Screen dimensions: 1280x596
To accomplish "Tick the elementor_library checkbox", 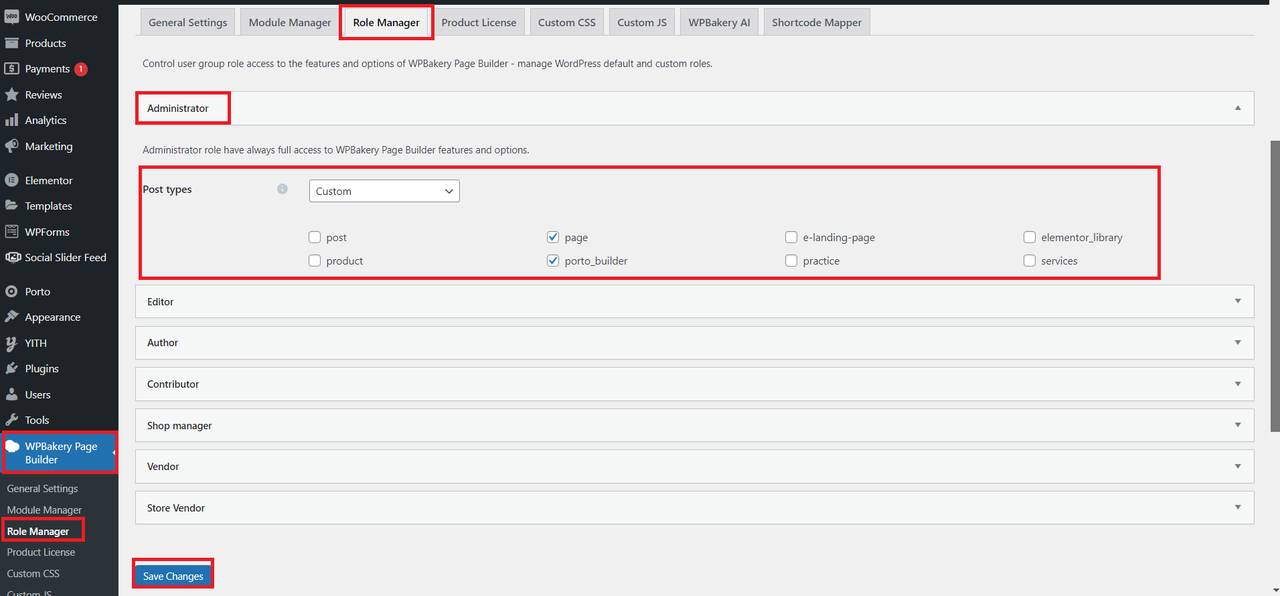I will [x=1030, y=238].
